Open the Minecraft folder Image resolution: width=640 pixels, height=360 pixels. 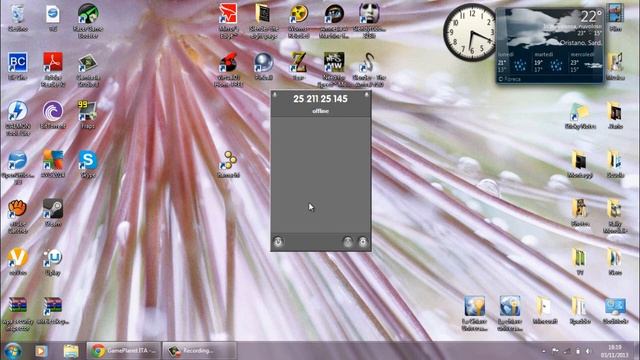coord(545,310)
